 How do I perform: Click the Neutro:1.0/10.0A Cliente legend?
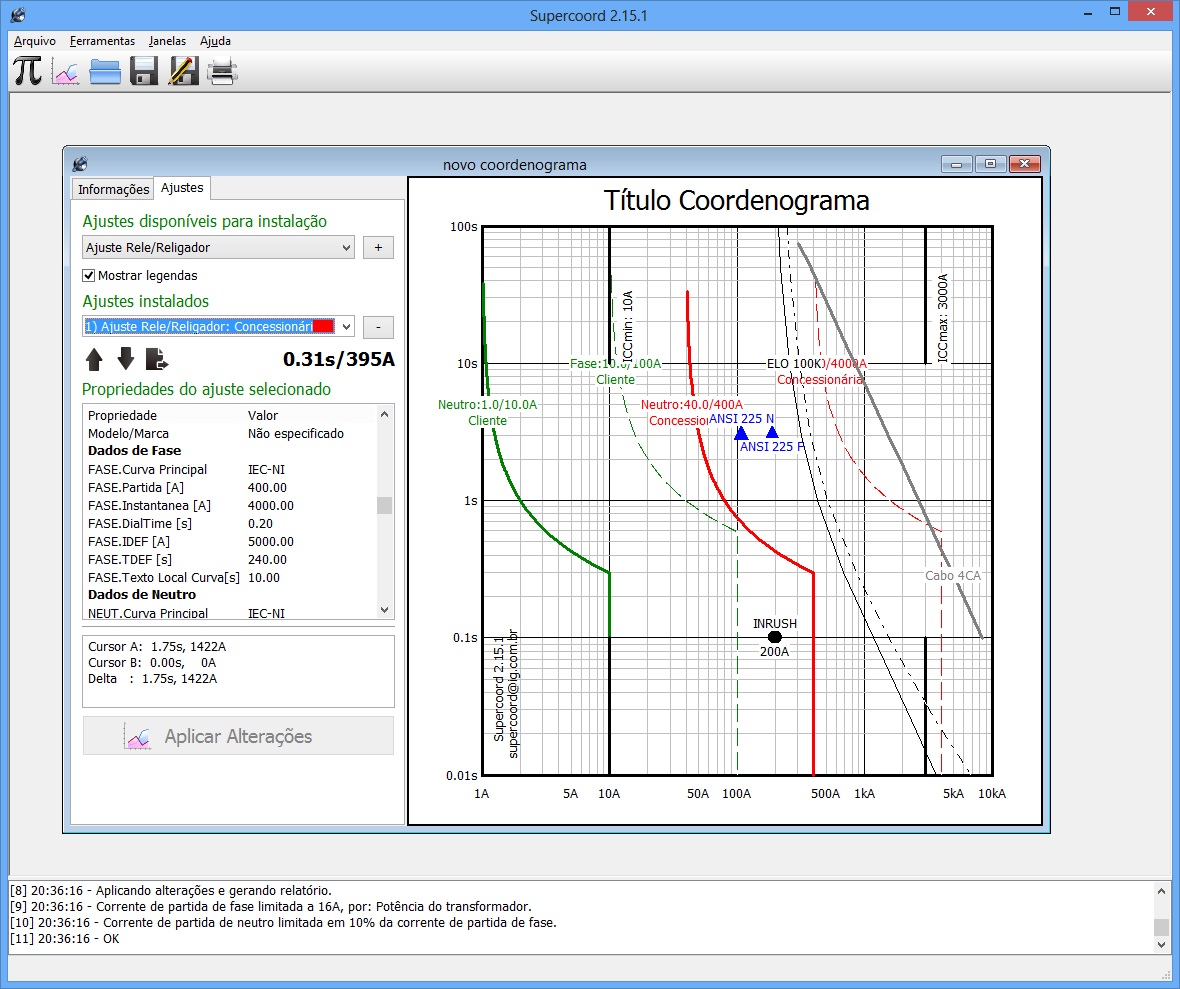(488, 412)
